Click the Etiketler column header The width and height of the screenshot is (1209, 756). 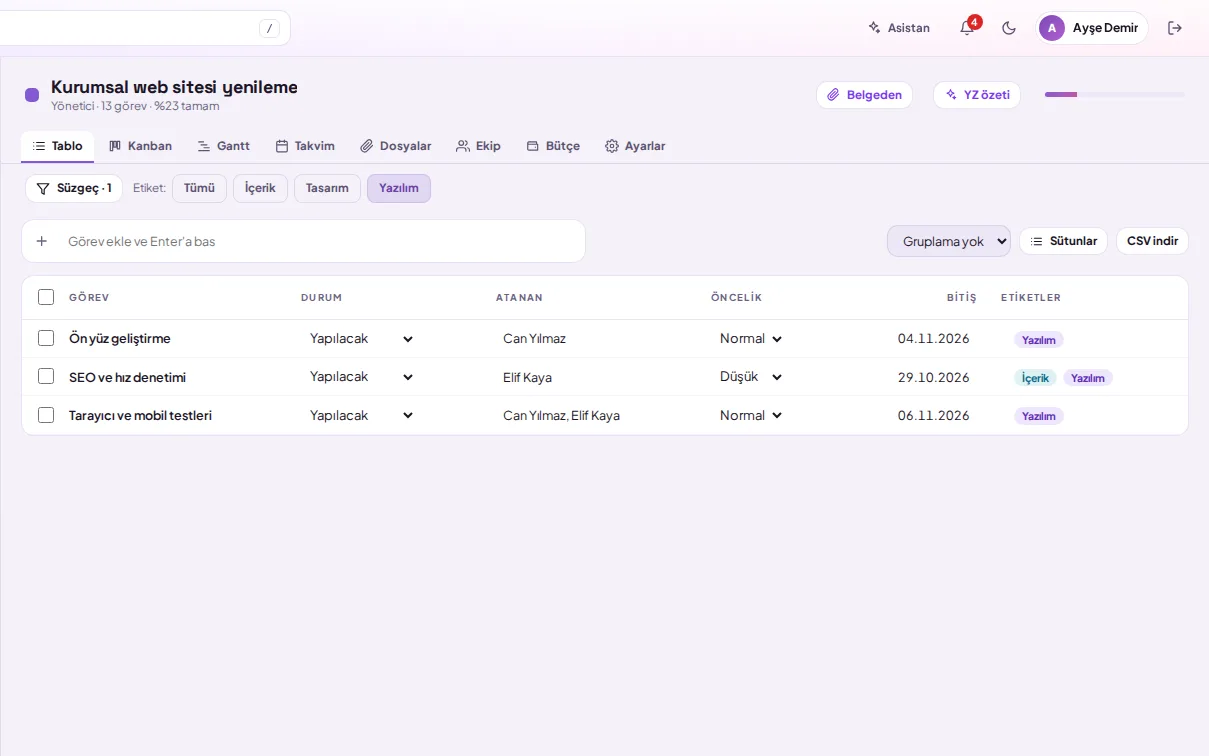click(1030, 298)
